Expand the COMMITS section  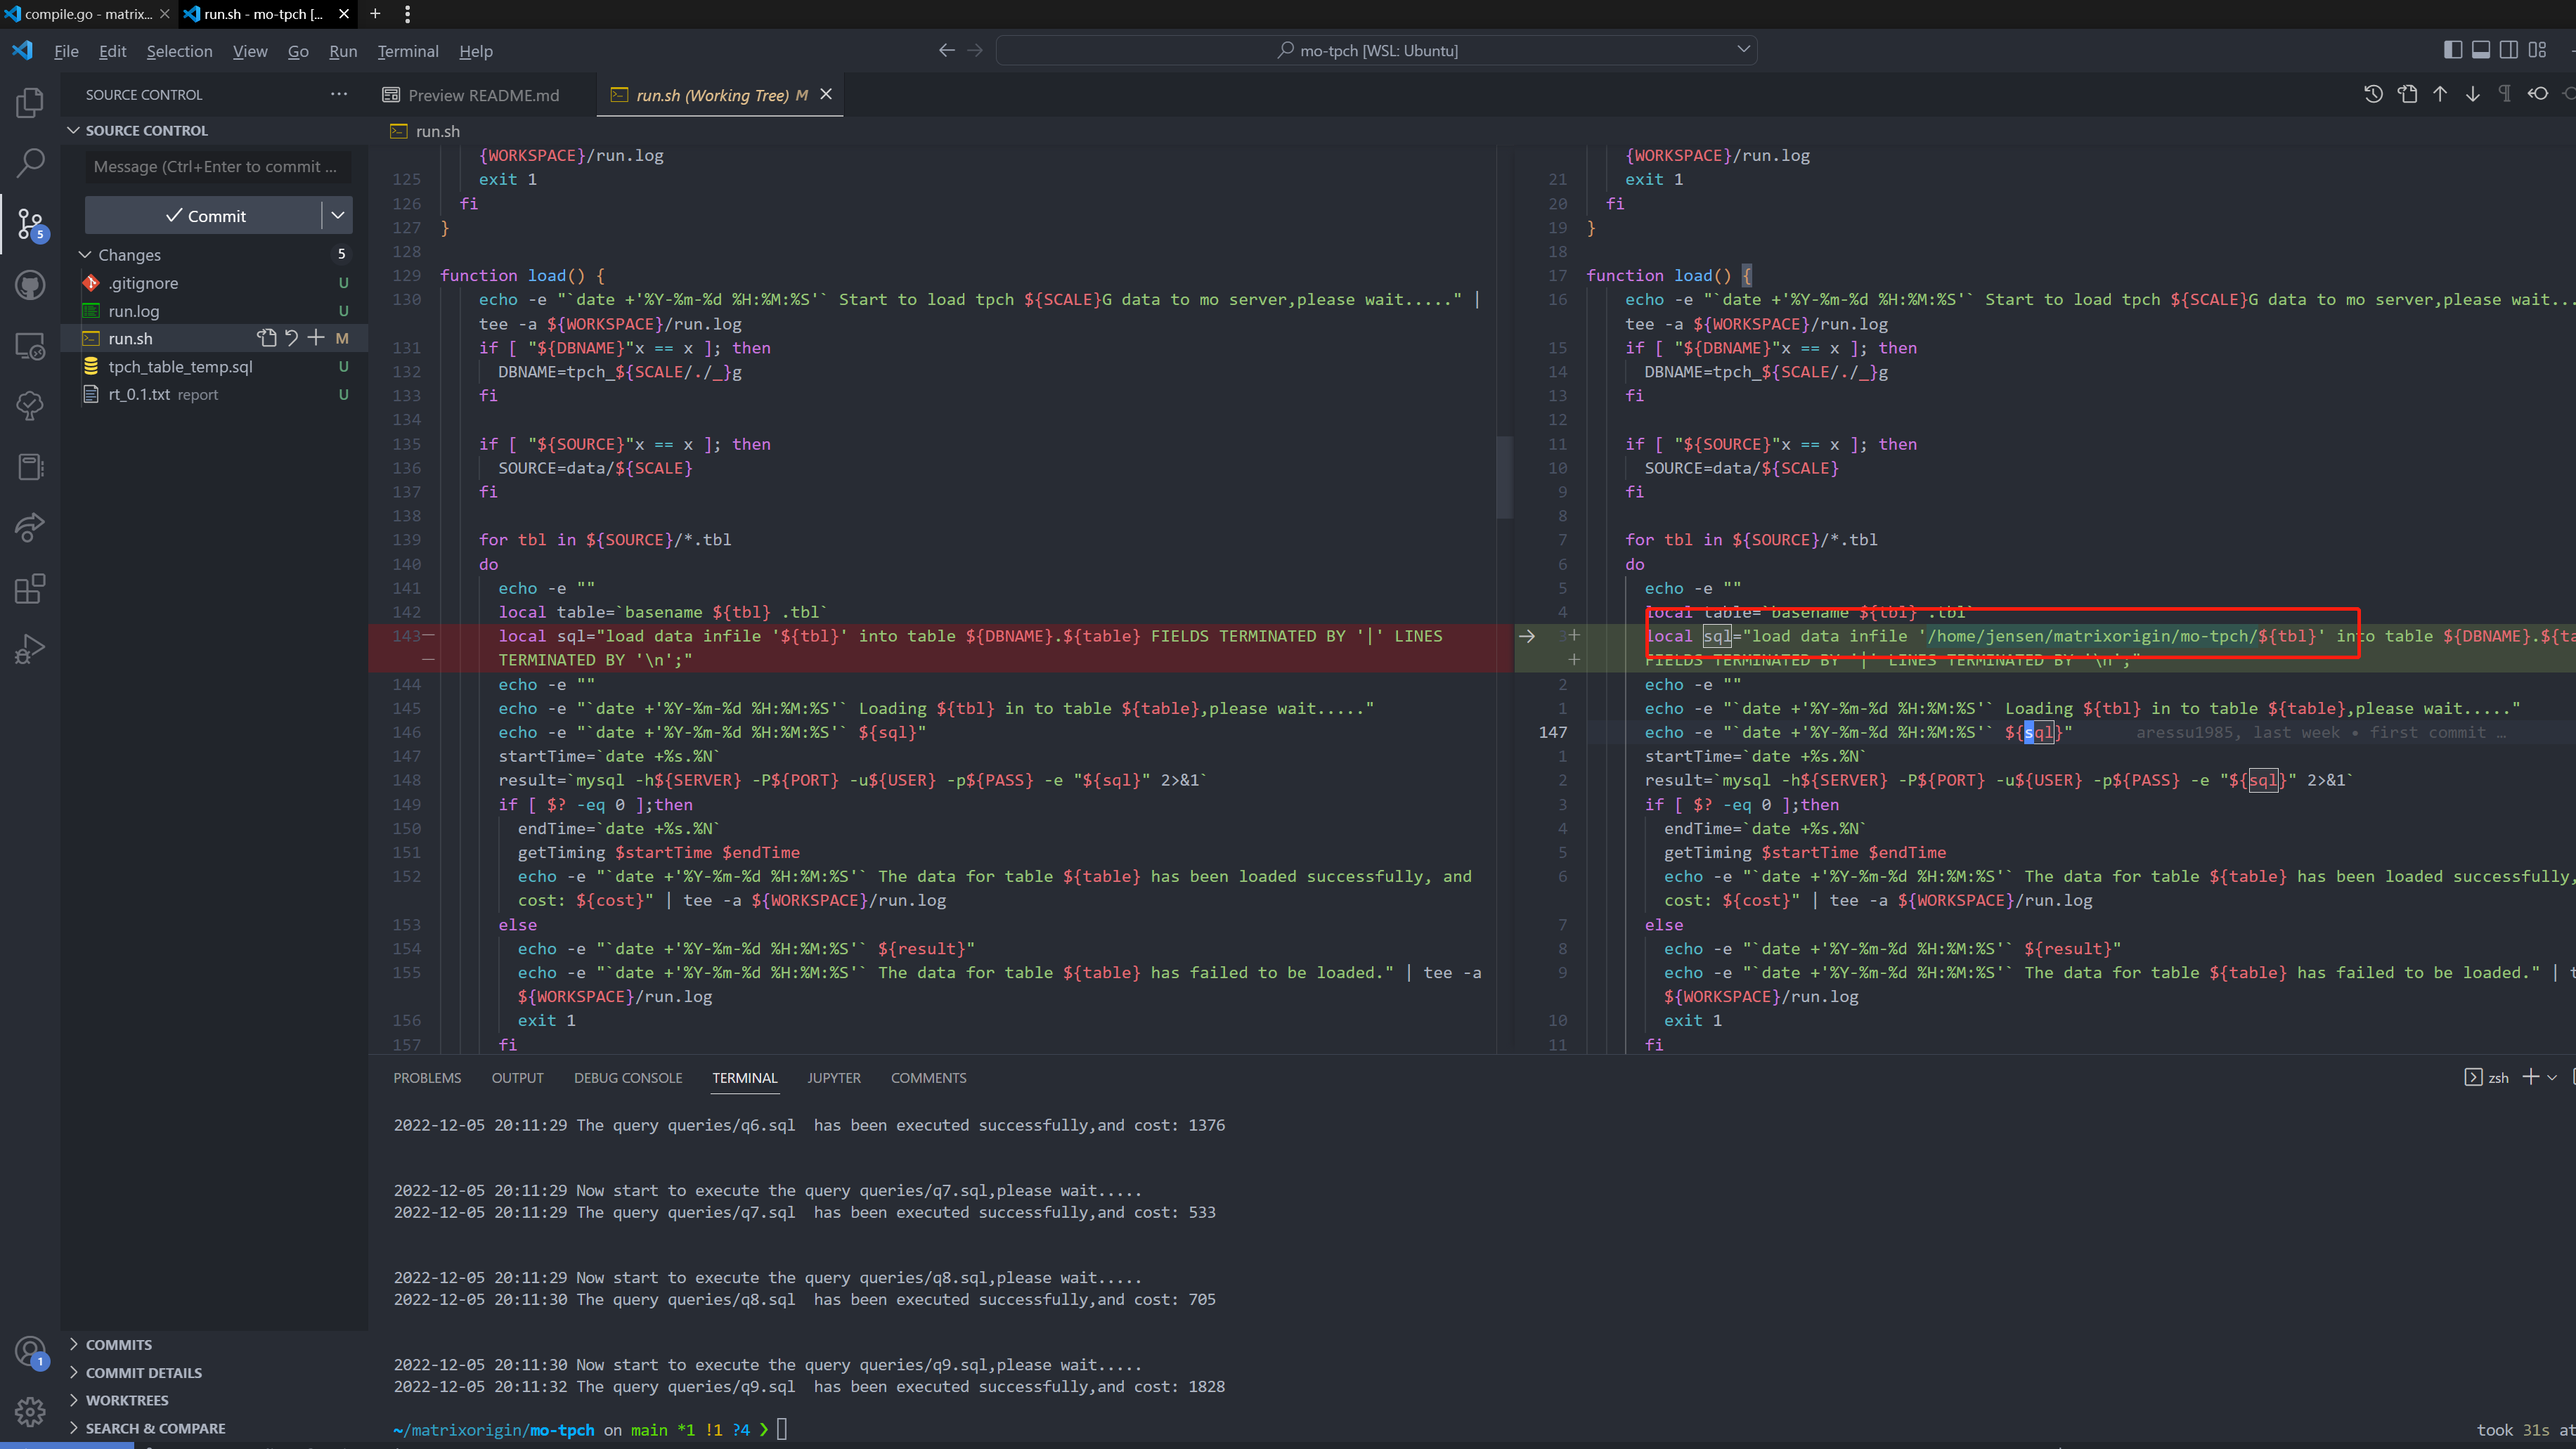pos(119,1344)
